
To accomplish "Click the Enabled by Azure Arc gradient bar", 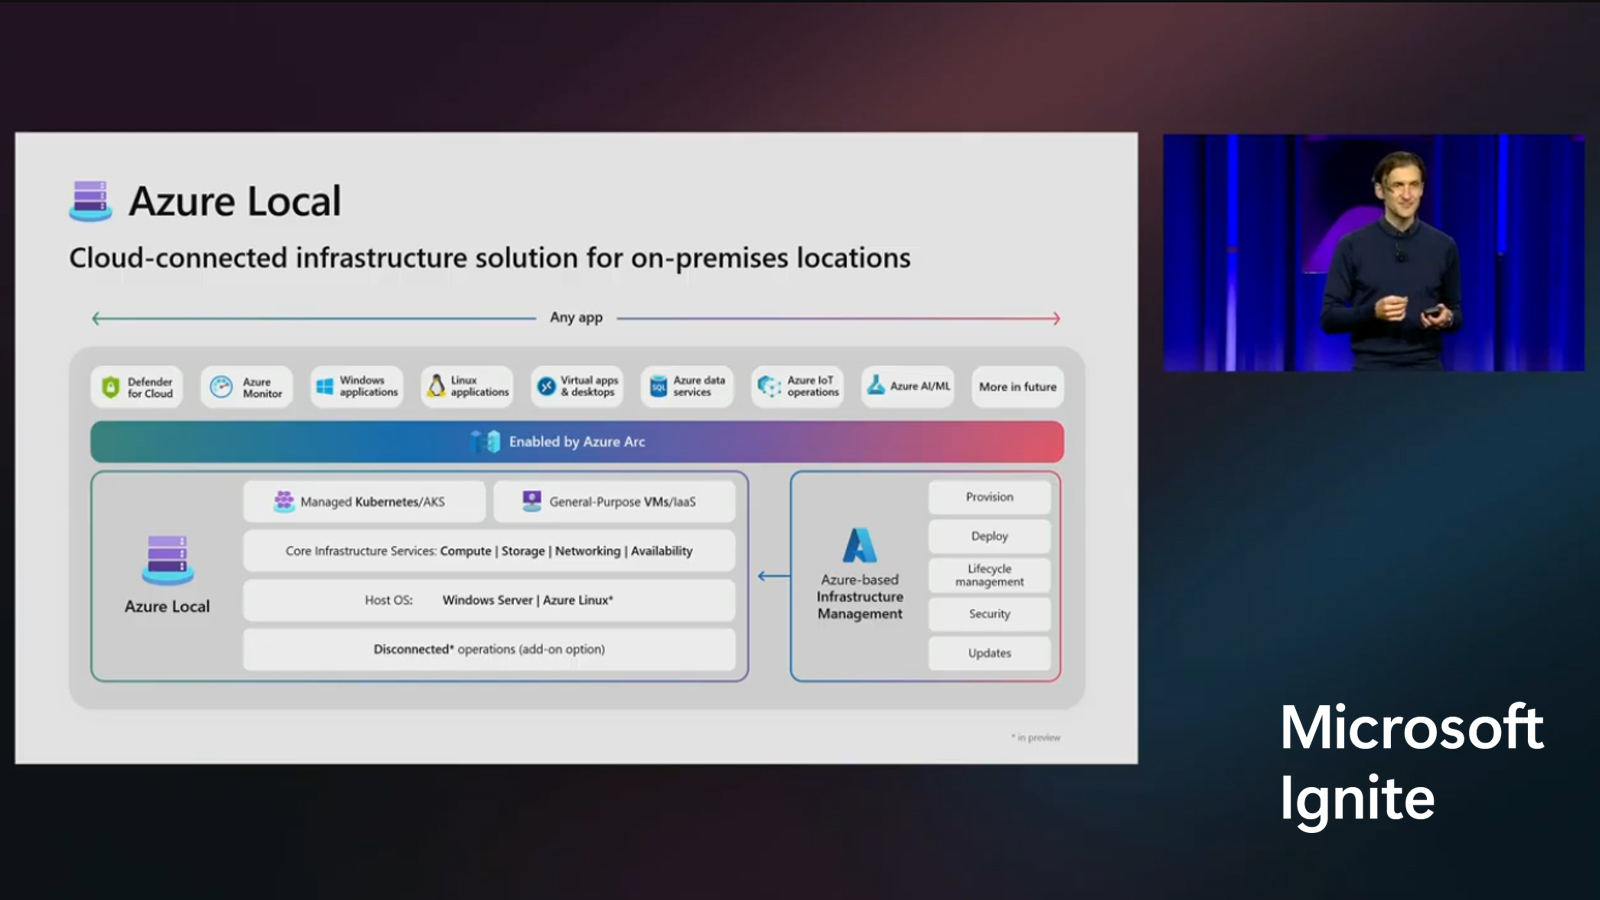I will coord(577,442).
